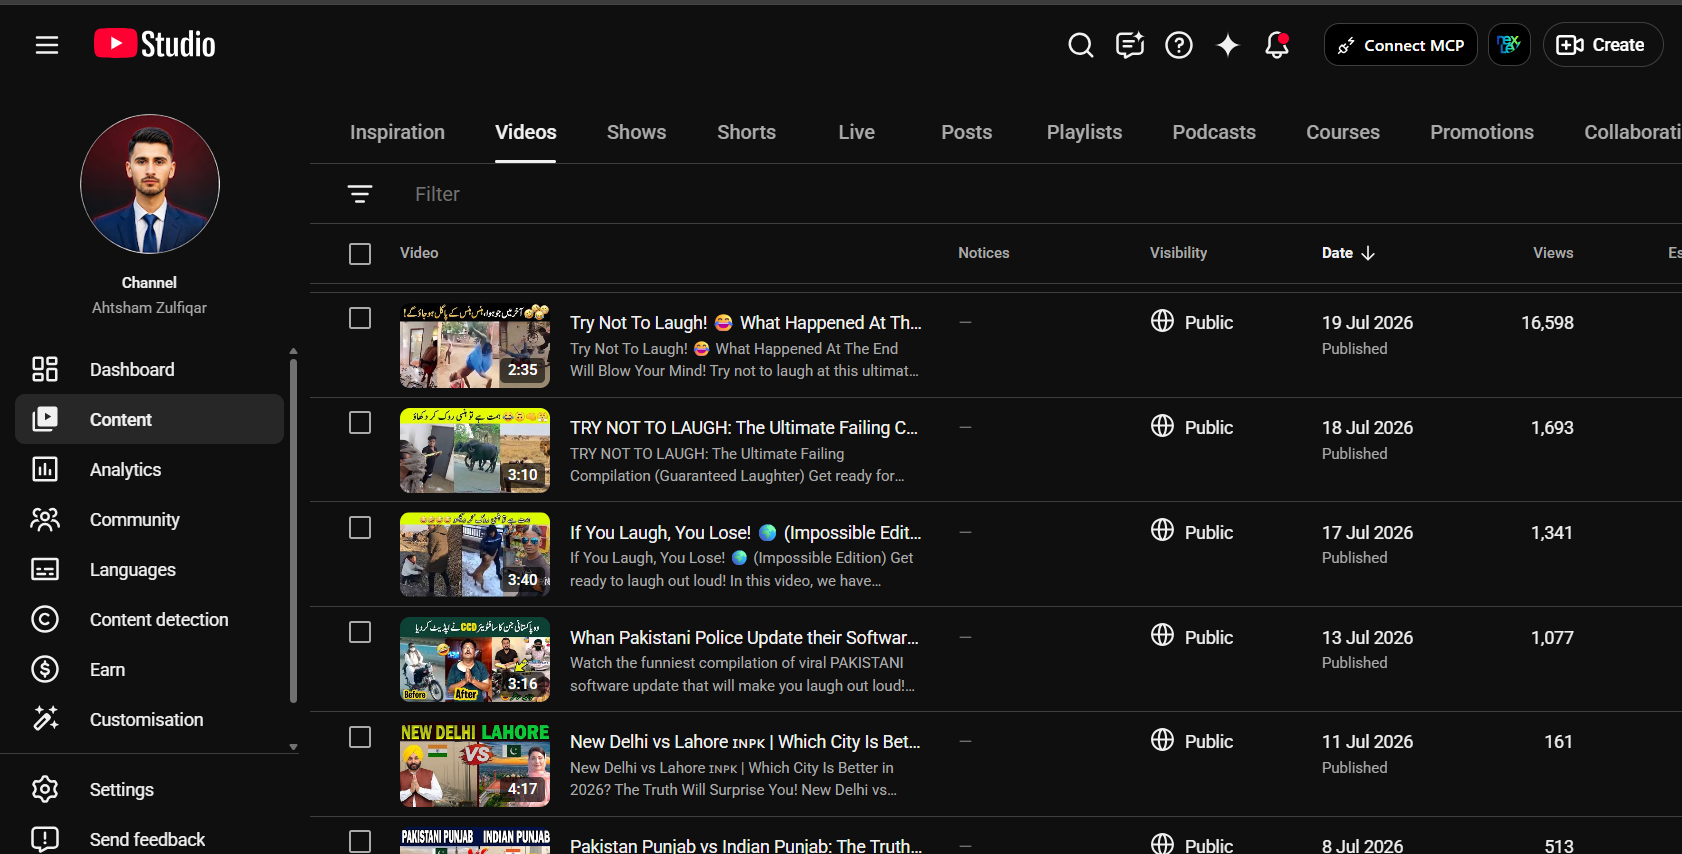Open Public visibility dropdown for 17 Jul video
This screenshot has height=854, width=1682.
pos(1192,532)
